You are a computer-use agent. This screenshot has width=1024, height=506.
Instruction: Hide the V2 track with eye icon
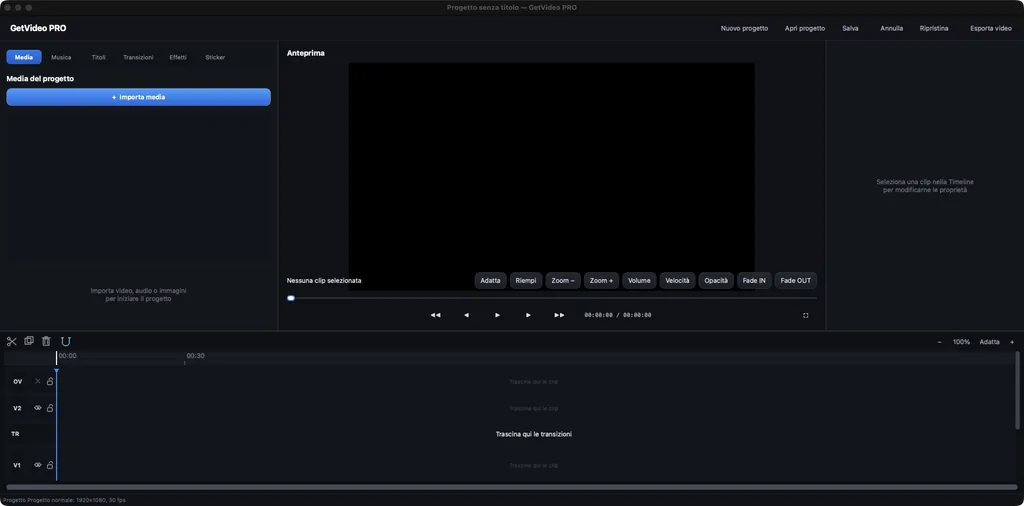click(x=37, y=408)
